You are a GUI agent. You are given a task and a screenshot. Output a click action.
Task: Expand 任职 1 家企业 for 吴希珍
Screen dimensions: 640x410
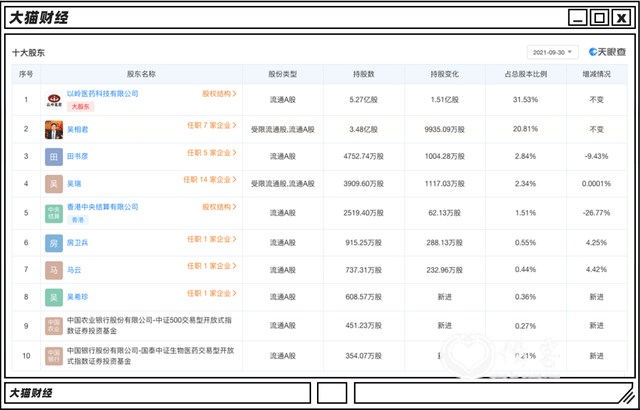(212, 293)
